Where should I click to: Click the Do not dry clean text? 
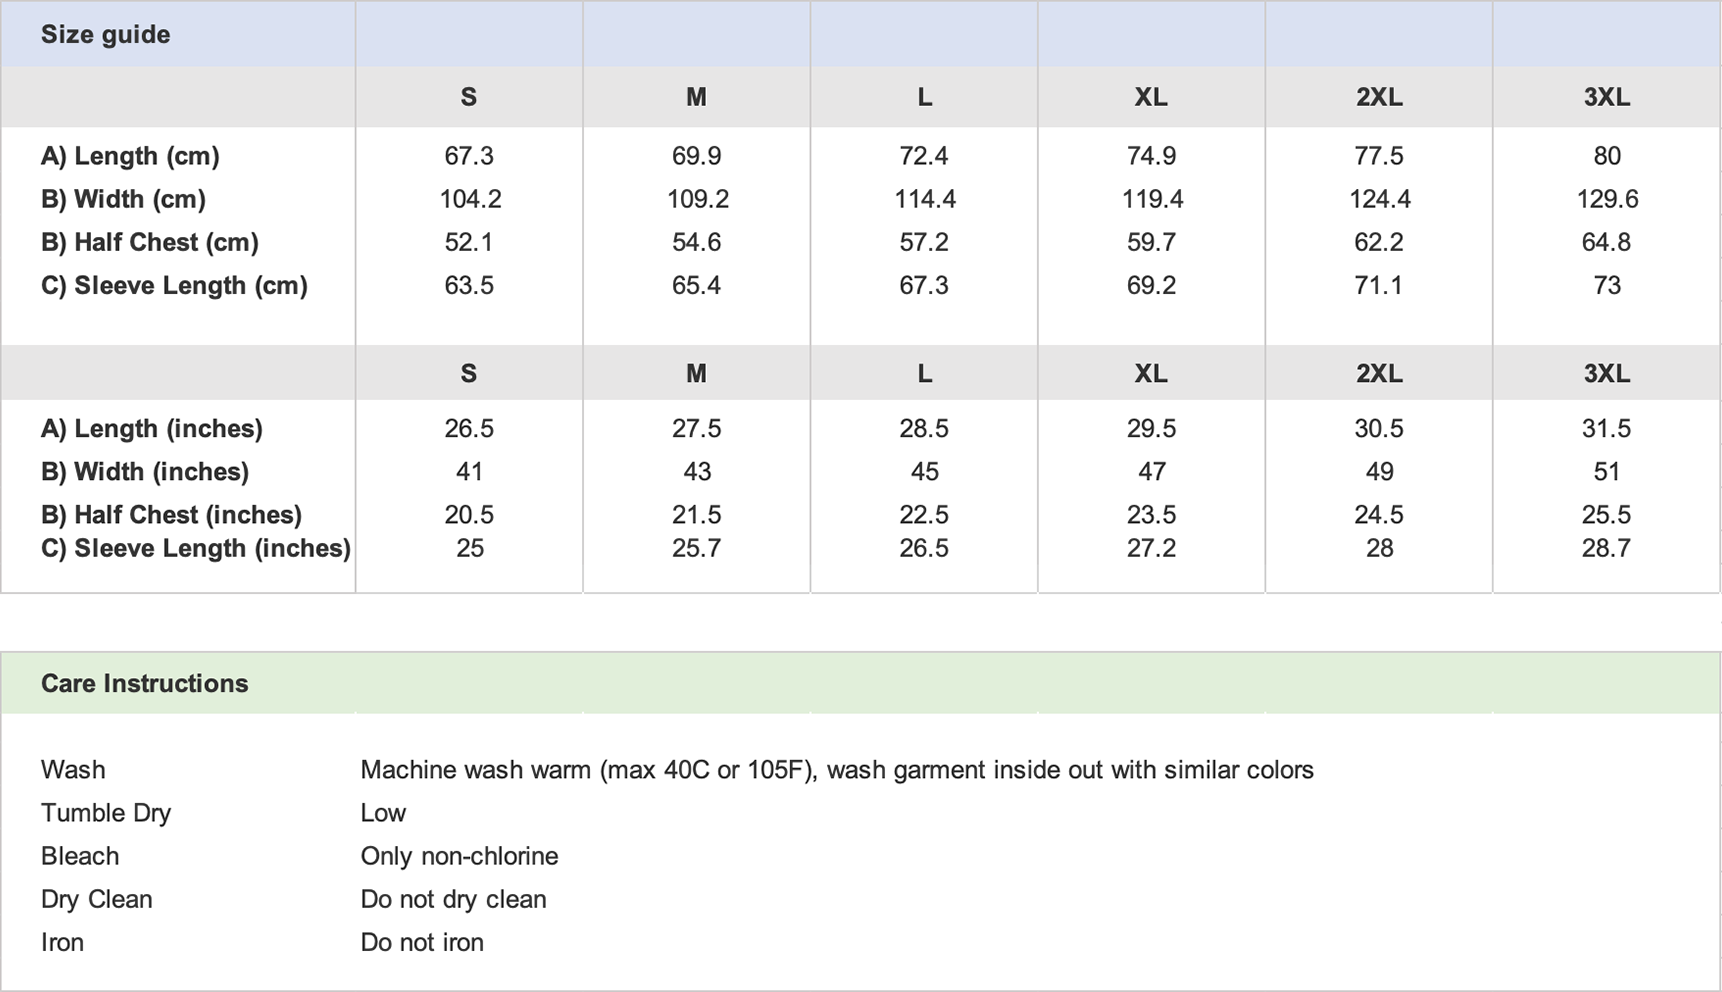453,899
